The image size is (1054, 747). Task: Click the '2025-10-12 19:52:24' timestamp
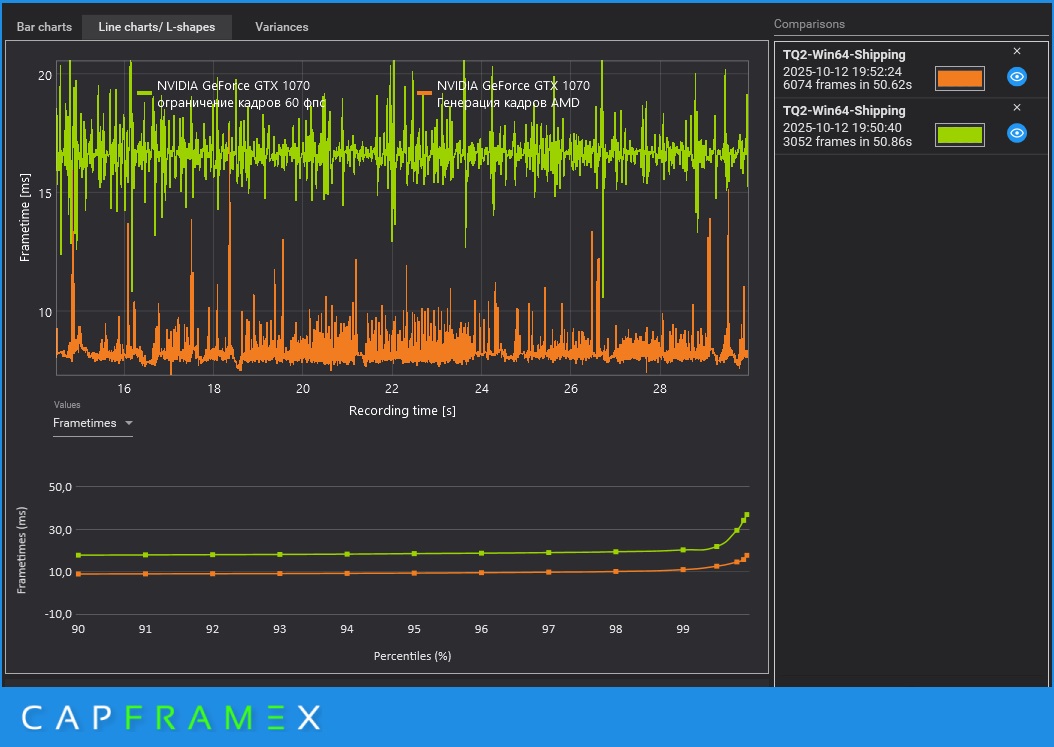[x=842, y=71]
